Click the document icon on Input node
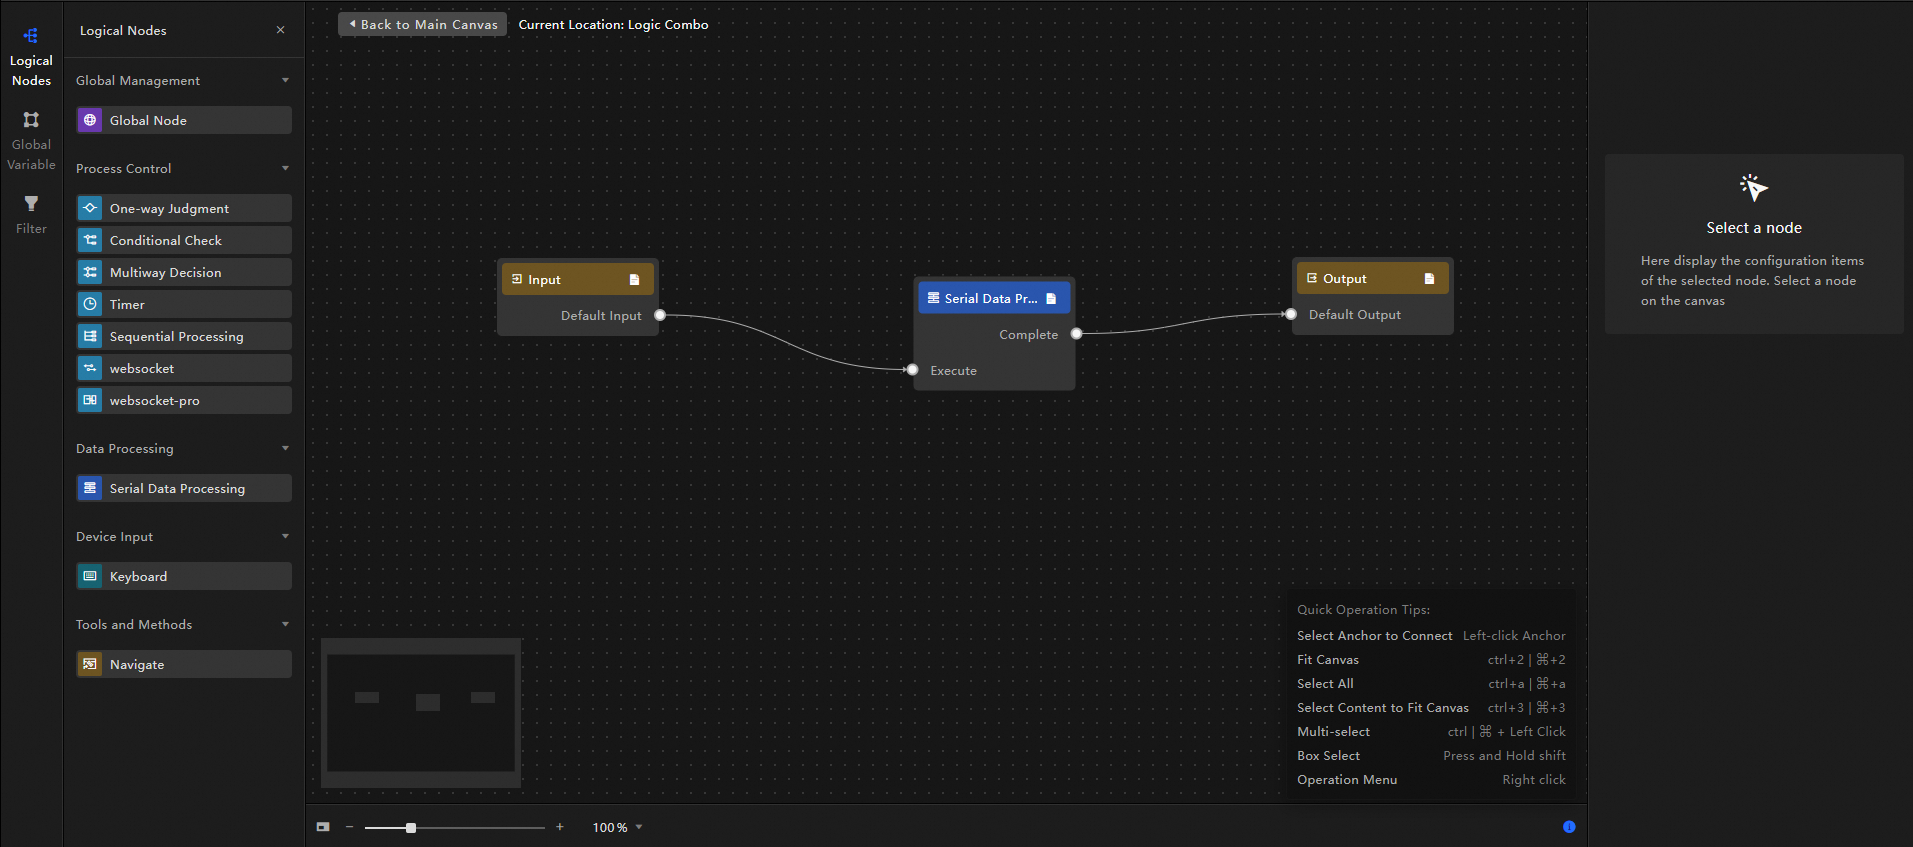Screen dimensions: 1913x847 point(634,280)
